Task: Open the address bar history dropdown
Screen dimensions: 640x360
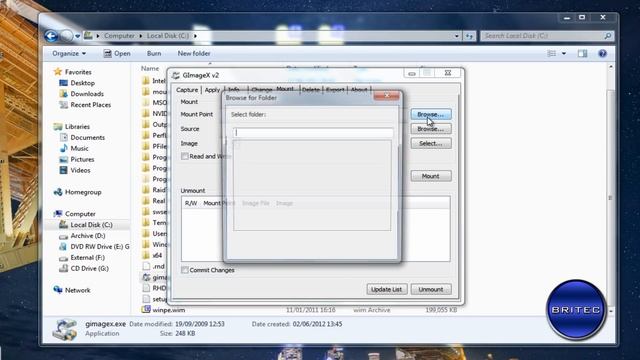Action: click(457, 36)
